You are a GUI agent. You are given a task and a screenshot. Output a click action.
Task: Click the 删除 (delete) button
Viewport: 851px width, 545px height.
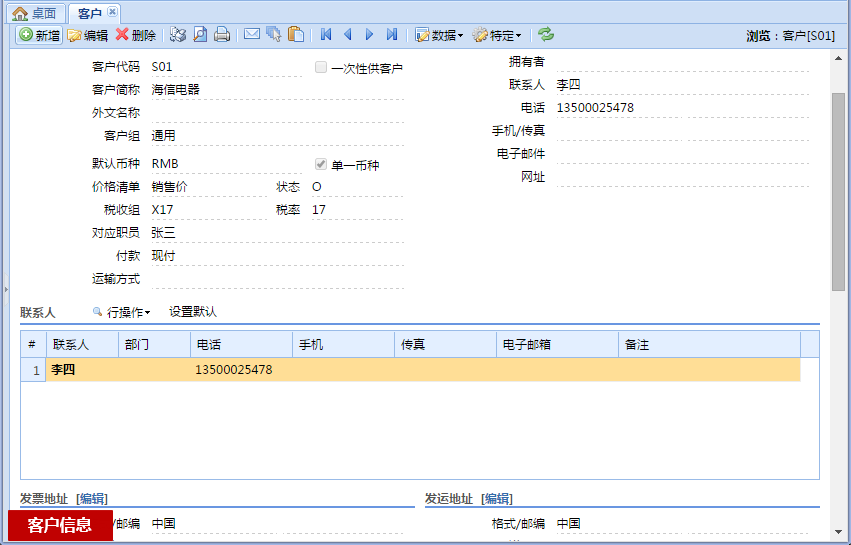136,35
